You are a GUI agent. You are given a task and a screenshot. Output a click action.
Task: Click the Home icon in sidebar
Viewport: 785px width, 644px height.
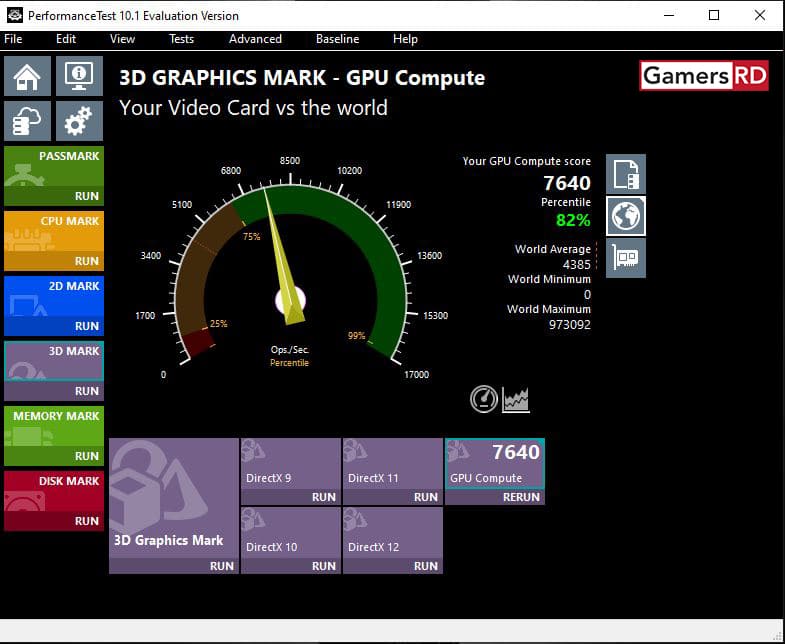27,76
